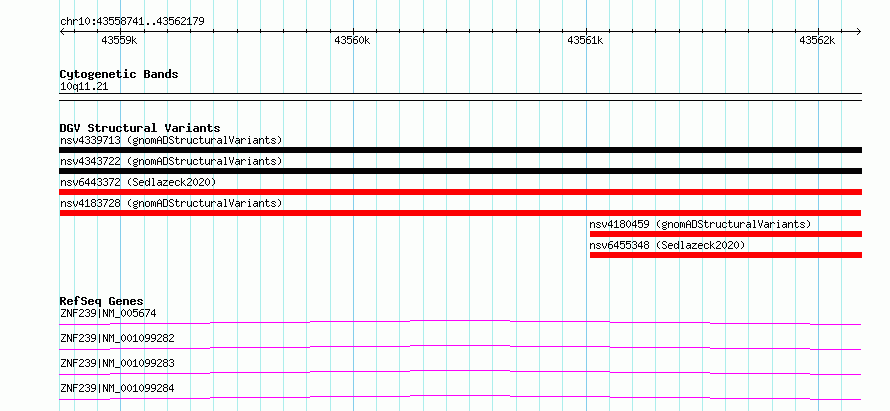Click the red bar of nsv6455348

[726, 255]
